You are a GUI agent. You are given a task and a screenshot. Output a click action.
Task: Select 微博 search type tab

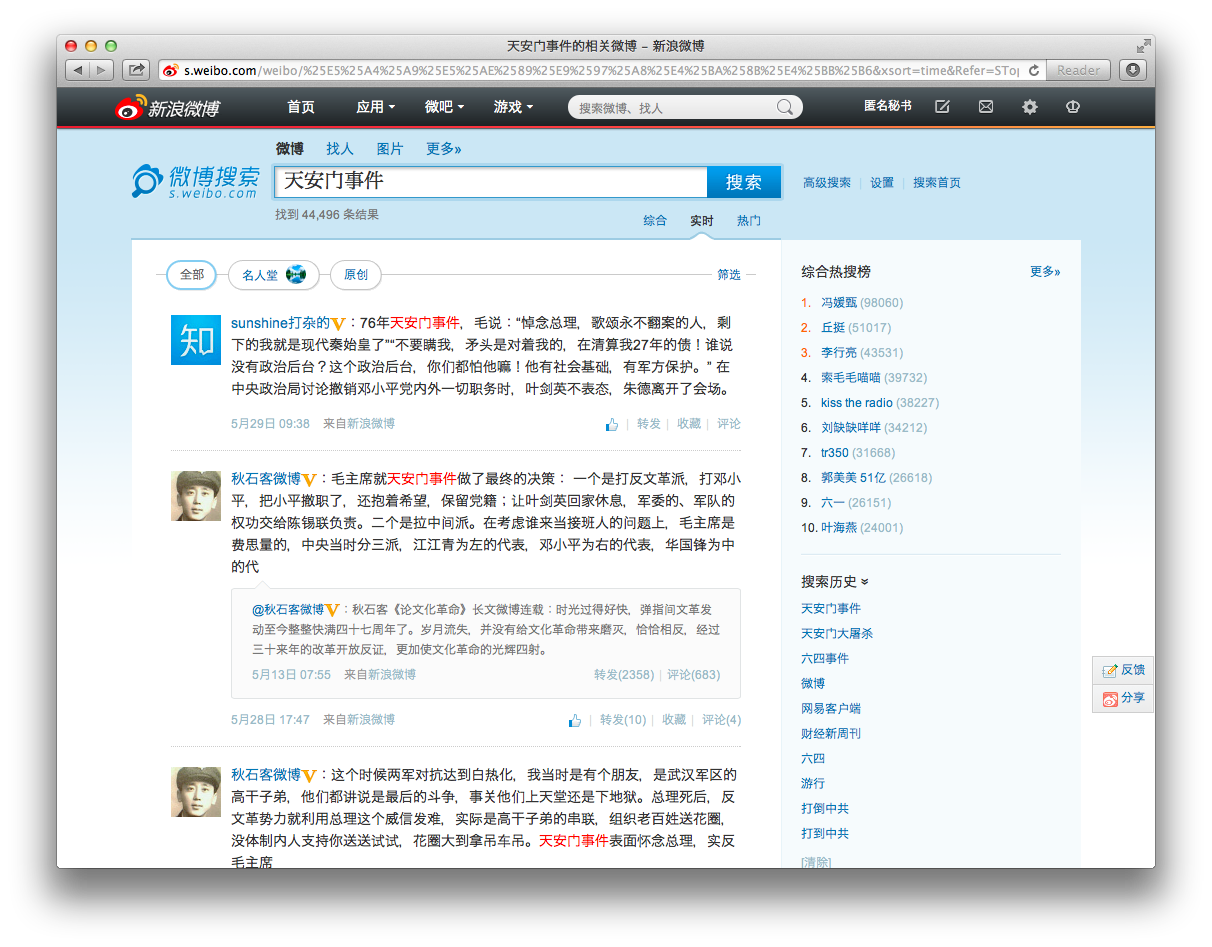coord(290,149)
